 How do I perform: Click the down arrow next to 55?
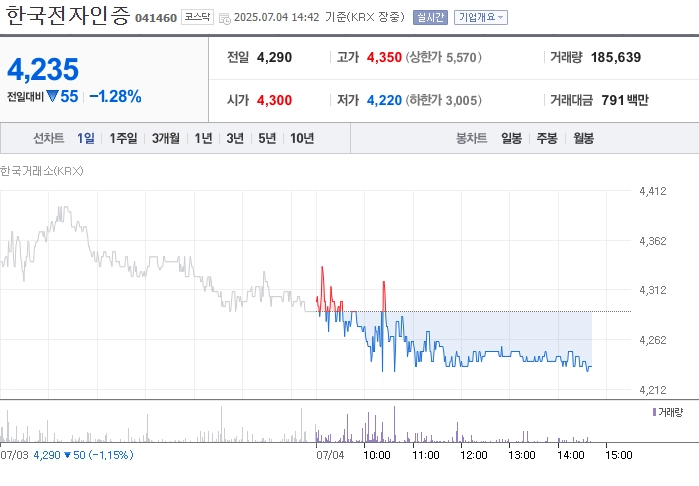(x=53, y=96)
